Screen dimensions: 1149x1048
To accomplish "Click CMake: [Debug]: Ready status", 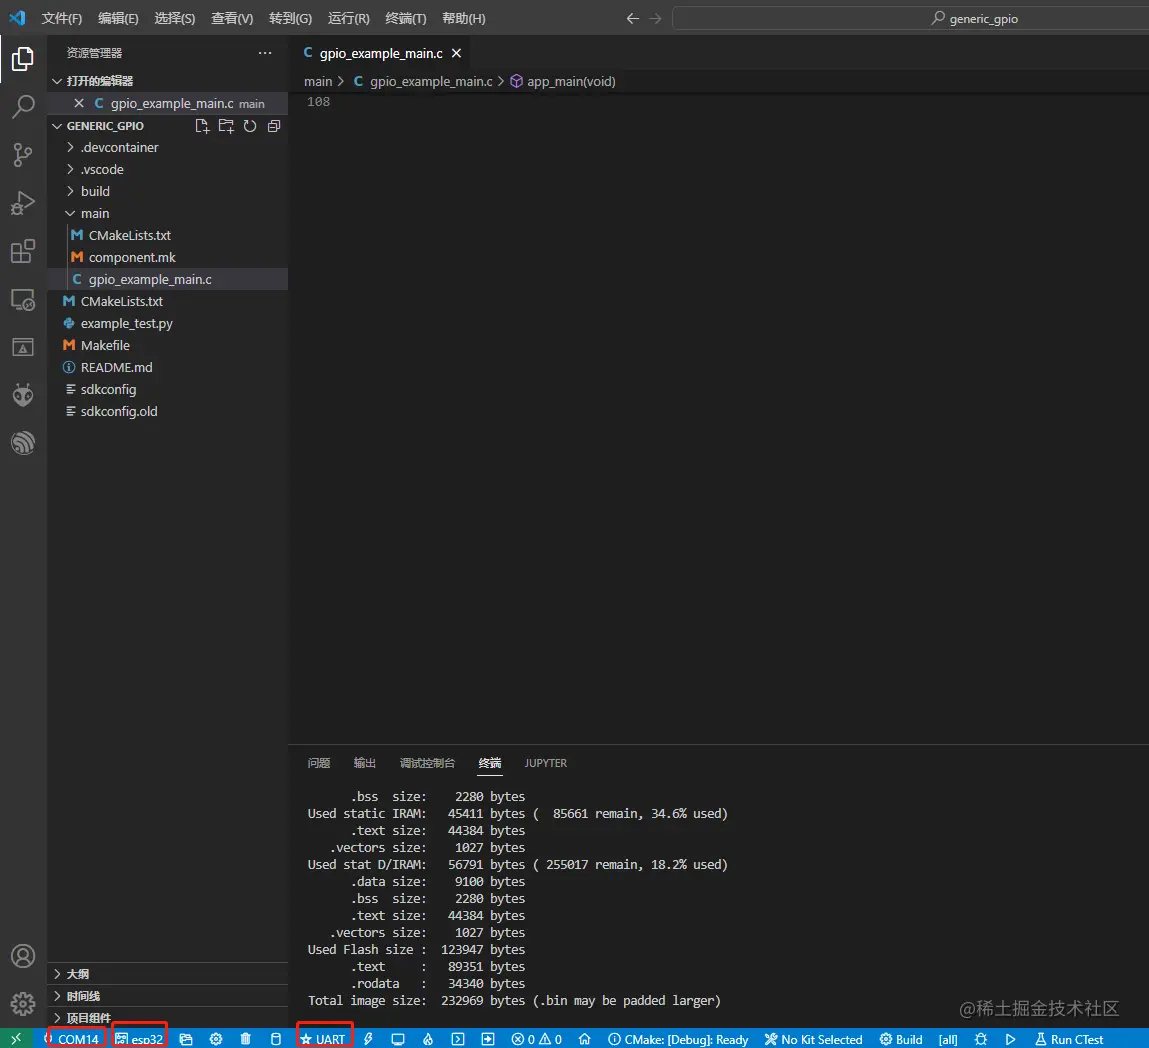I will point(678,1039).
